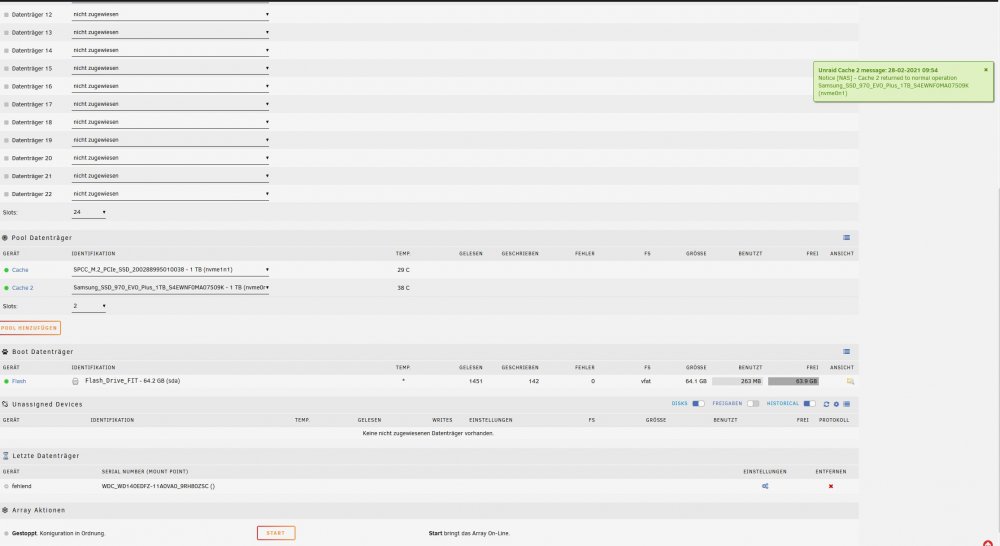Open Datenträger 13 assignment dropdown

click(x=170, y=32)
